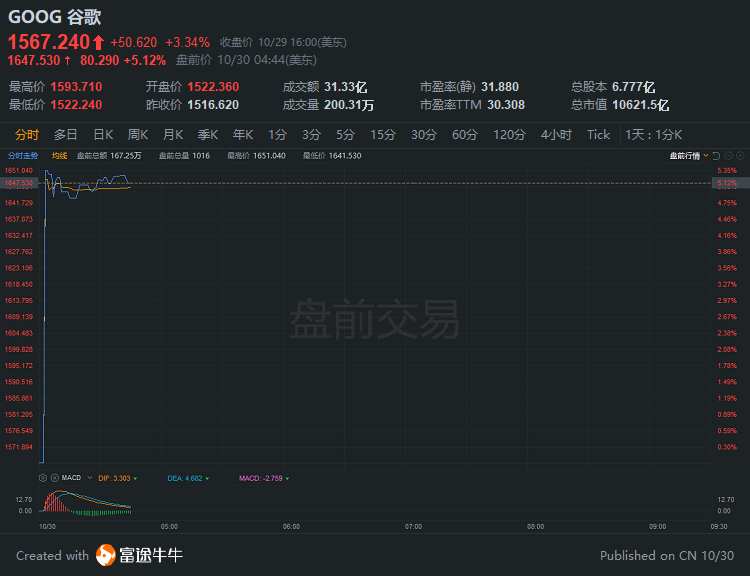
Task: Remove the MACD indicator with X icon
Action: pos(55,478)
